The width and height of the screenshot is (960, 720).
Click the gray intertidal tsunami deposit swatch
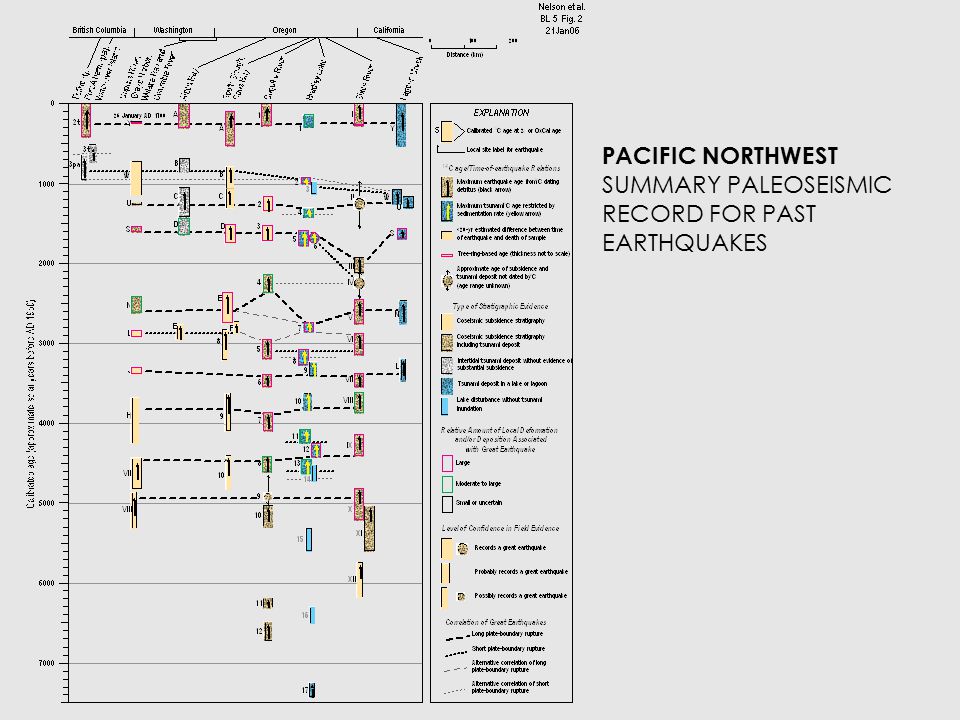coord(447,365)
